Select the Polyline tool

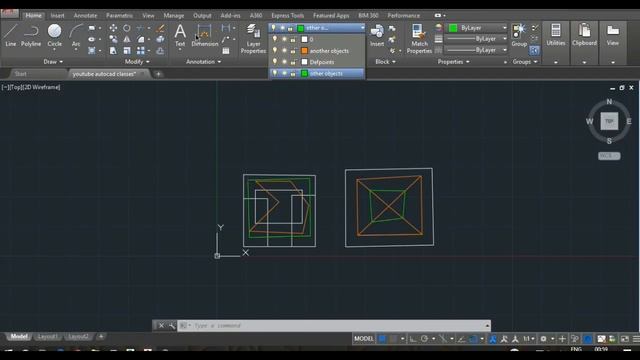coord(31,35)
